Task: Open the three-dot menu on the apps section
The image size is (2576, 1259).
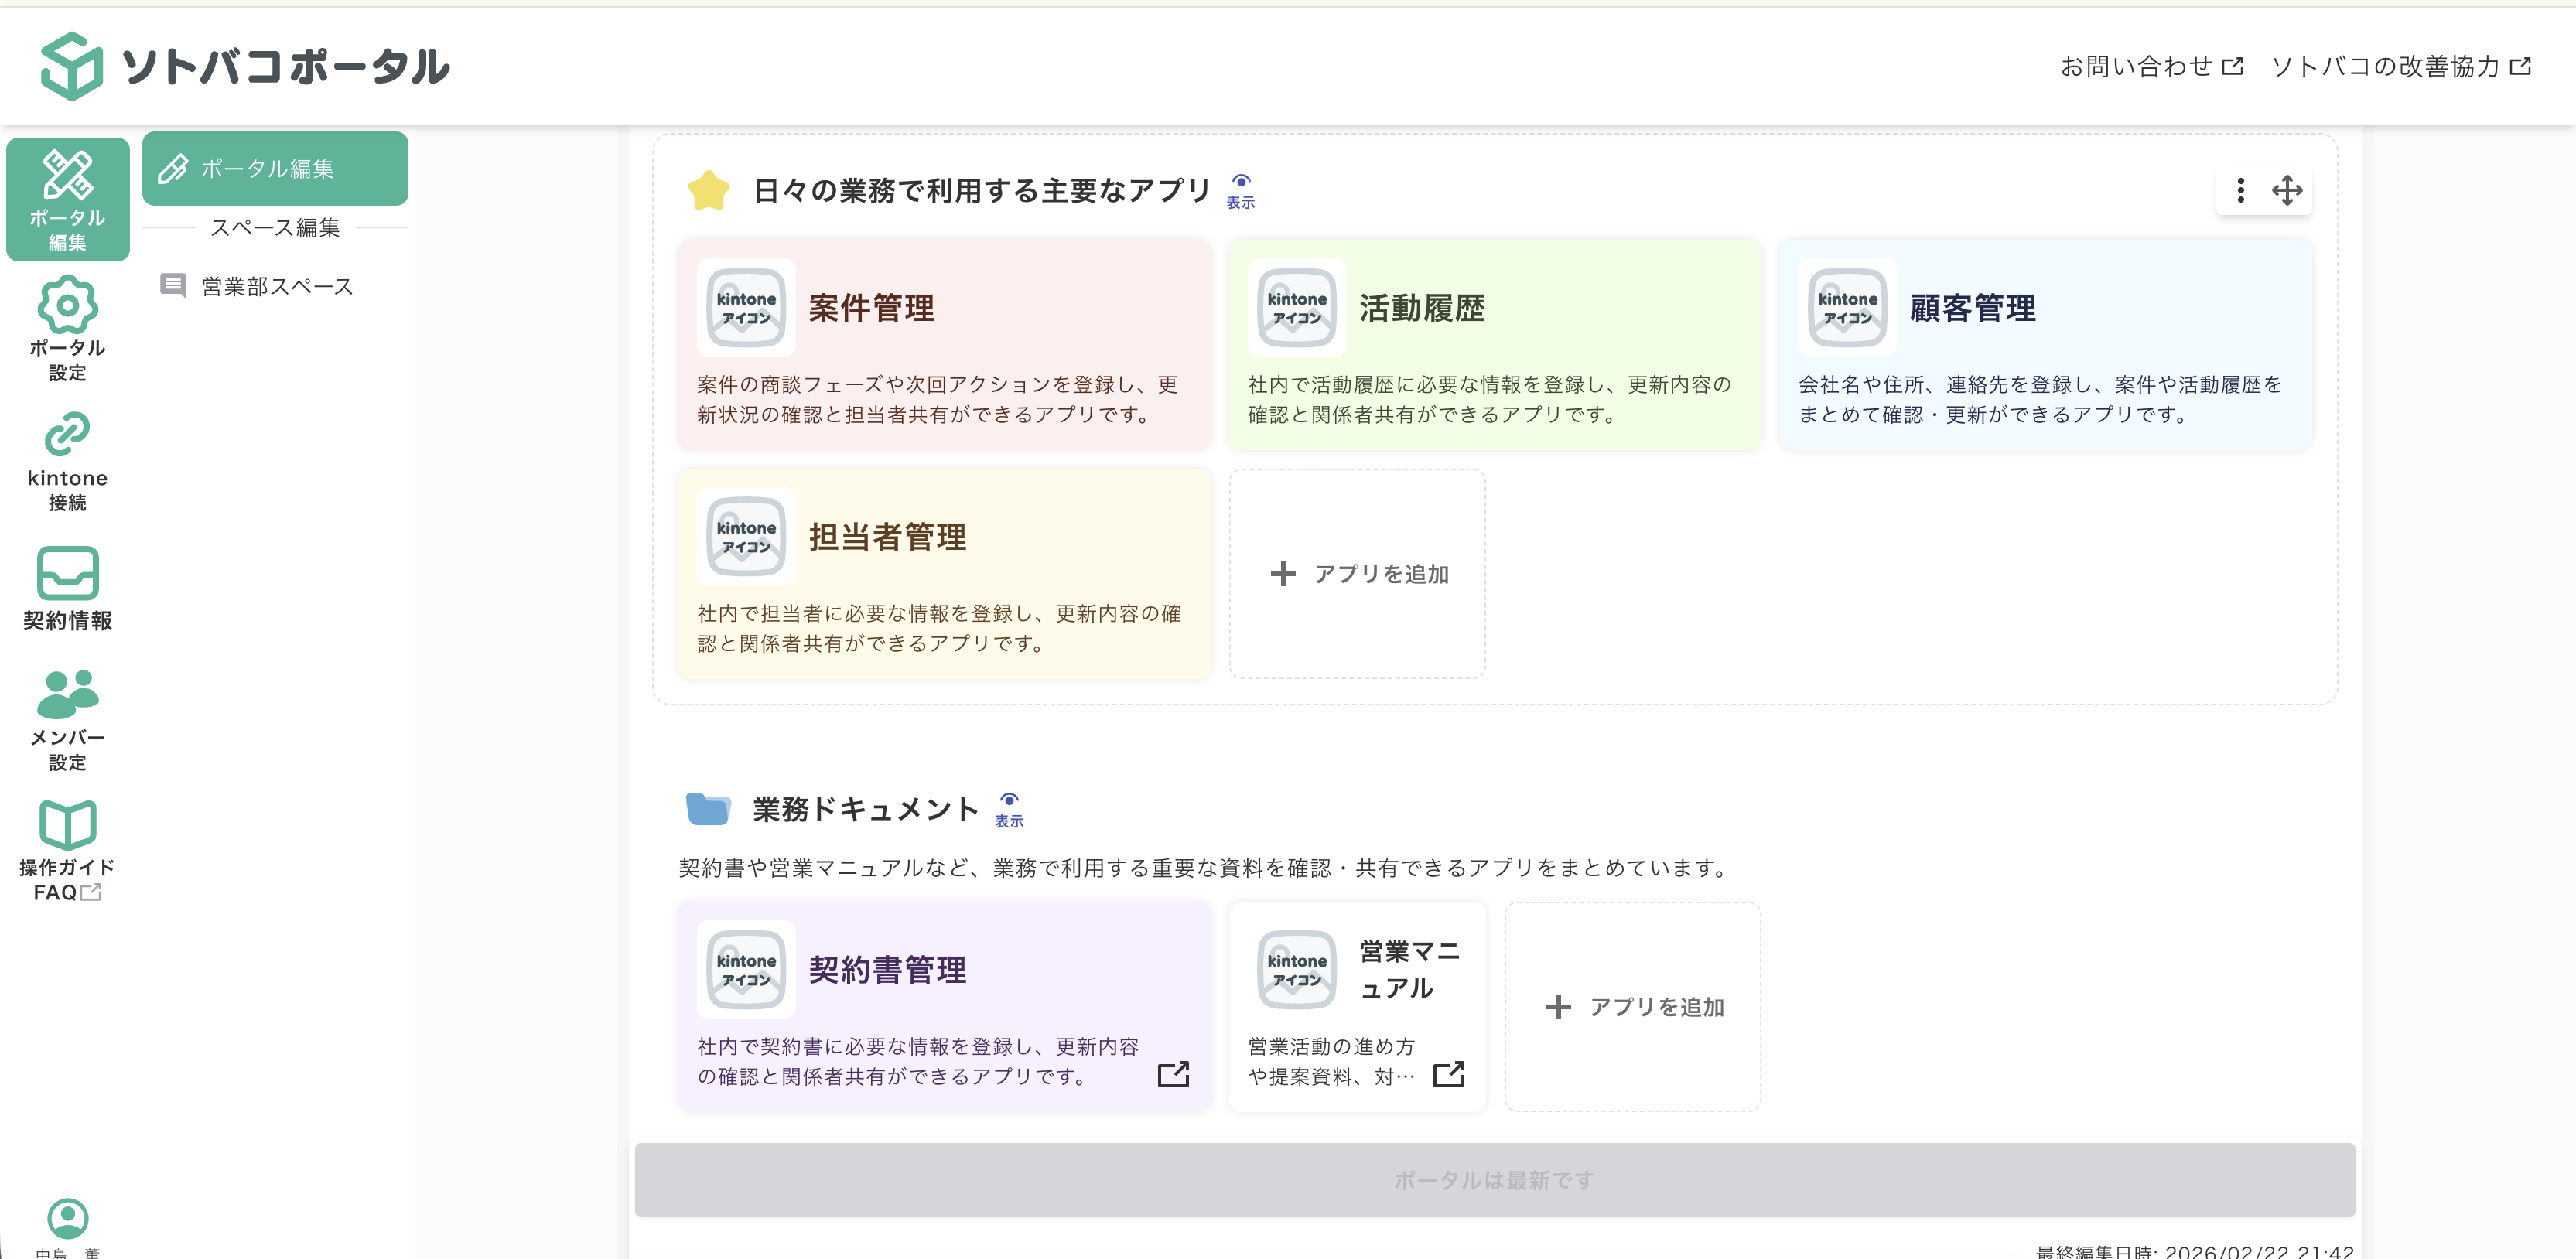Action: [x=2240, y=190]
